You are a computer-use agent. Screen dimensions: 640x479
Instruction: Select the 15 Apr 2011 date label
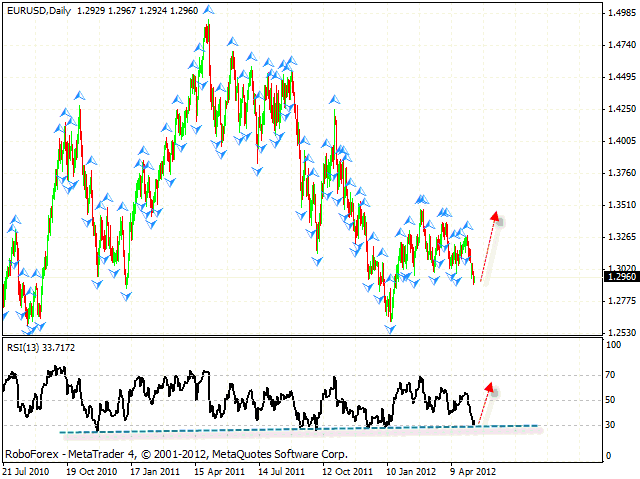click(222, 469)
